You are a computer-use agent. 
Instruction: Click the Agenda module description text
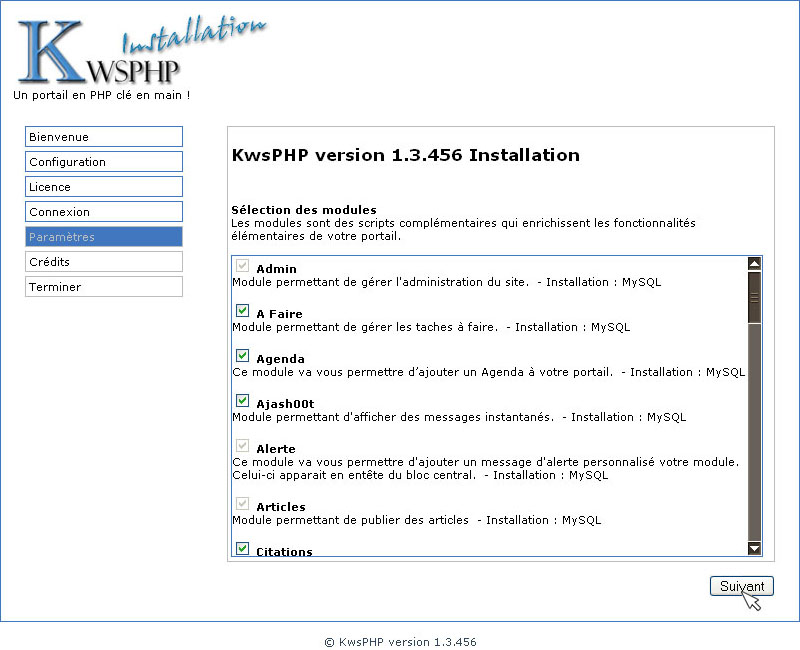pyautogui.click(x=488, y=372)
